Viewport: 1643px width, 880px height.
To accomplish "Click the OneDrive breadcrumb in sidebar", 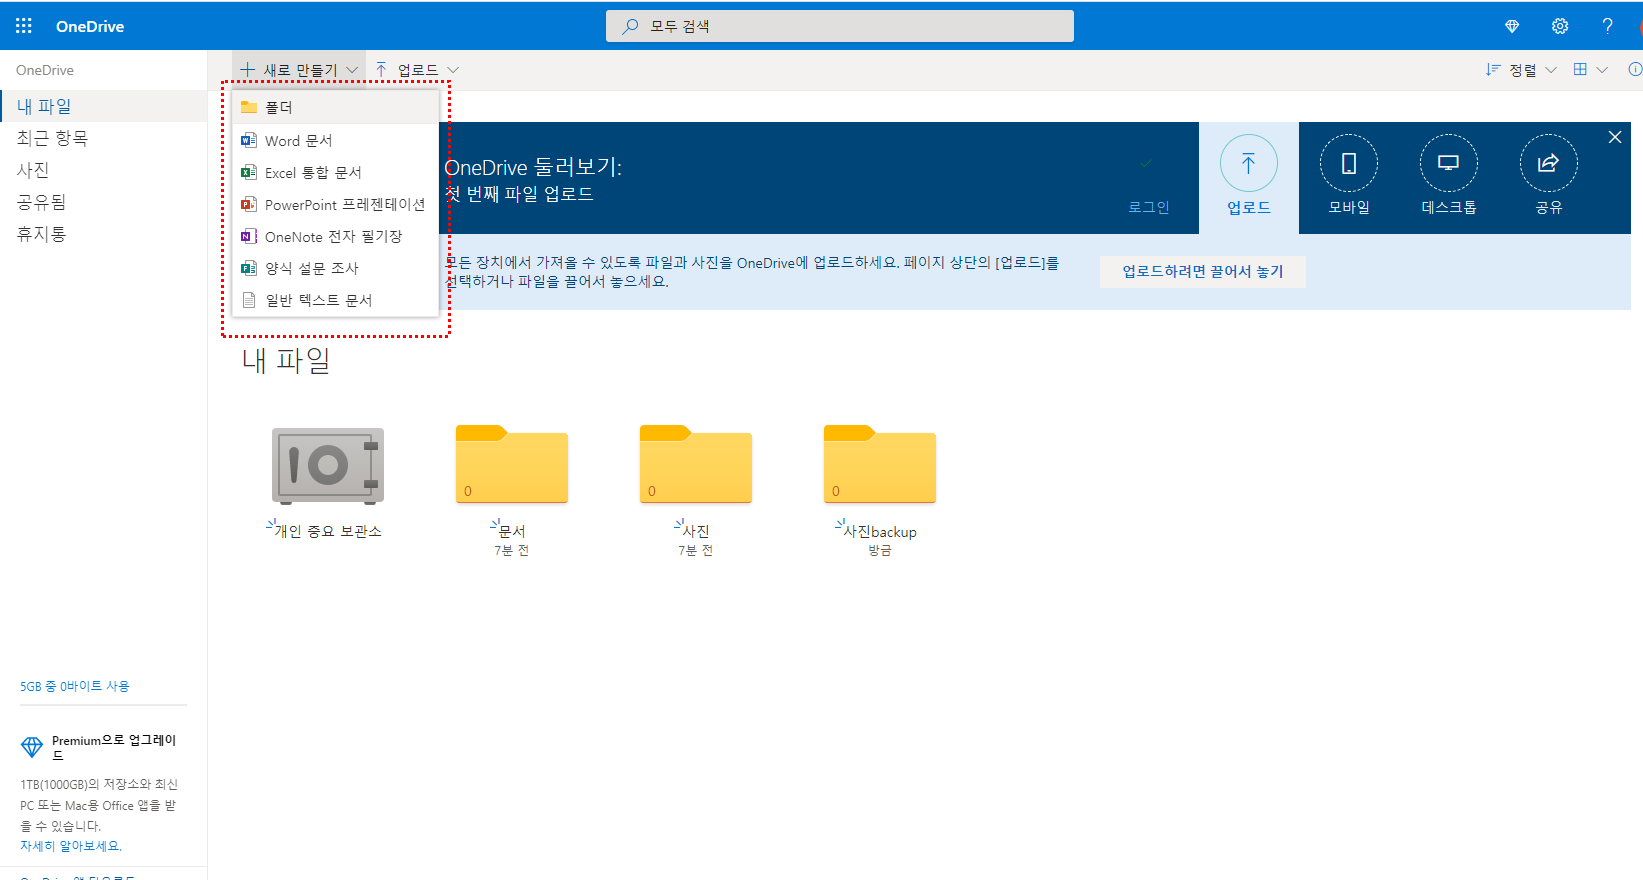I will click(x=45, y=70).
